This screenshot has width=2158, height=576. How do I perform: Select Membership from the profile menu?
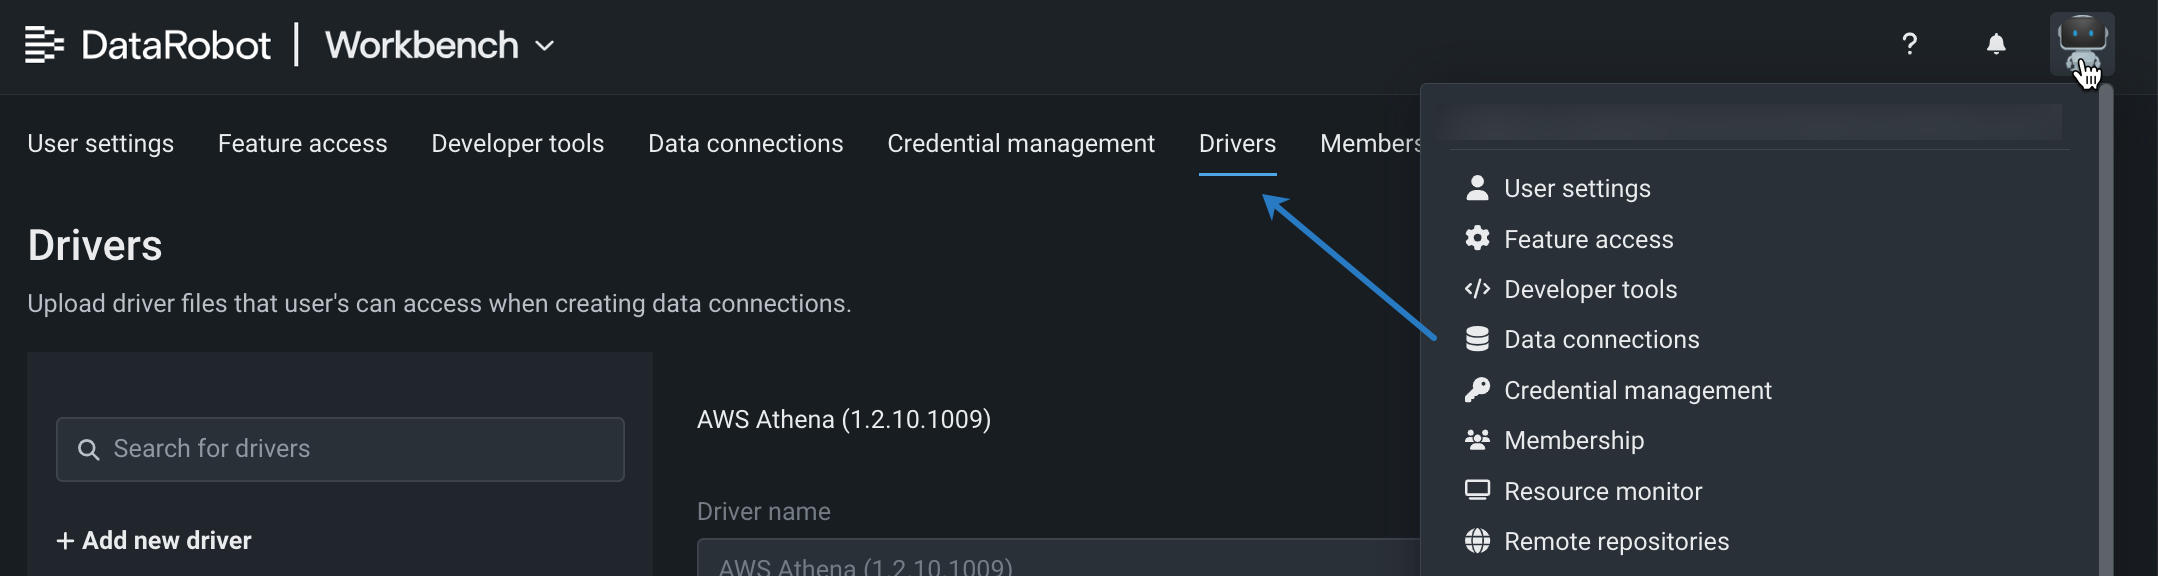(x=1573, y=440)
